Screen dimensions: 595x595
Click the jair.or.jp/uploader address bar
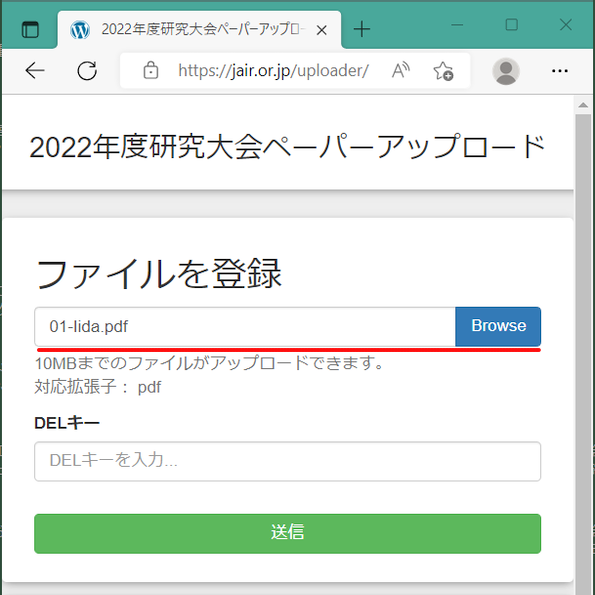pyautogui.click(x=273, y=71)
